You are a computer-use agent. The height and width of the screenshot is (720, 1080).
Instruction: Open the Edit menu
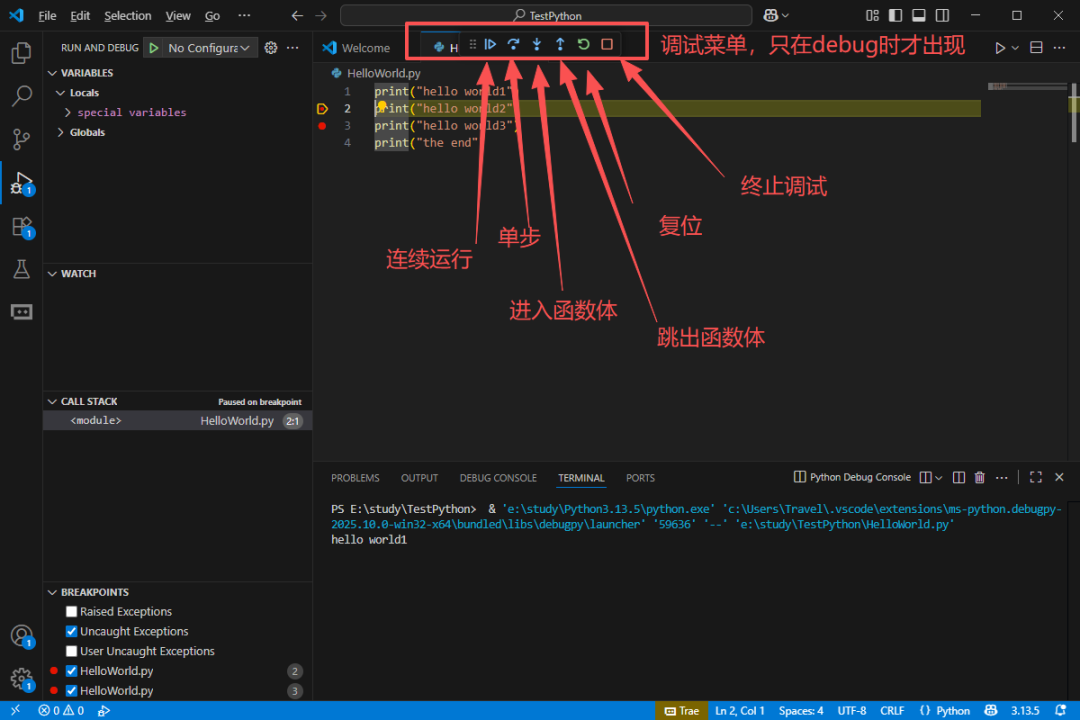pos(80,15)
